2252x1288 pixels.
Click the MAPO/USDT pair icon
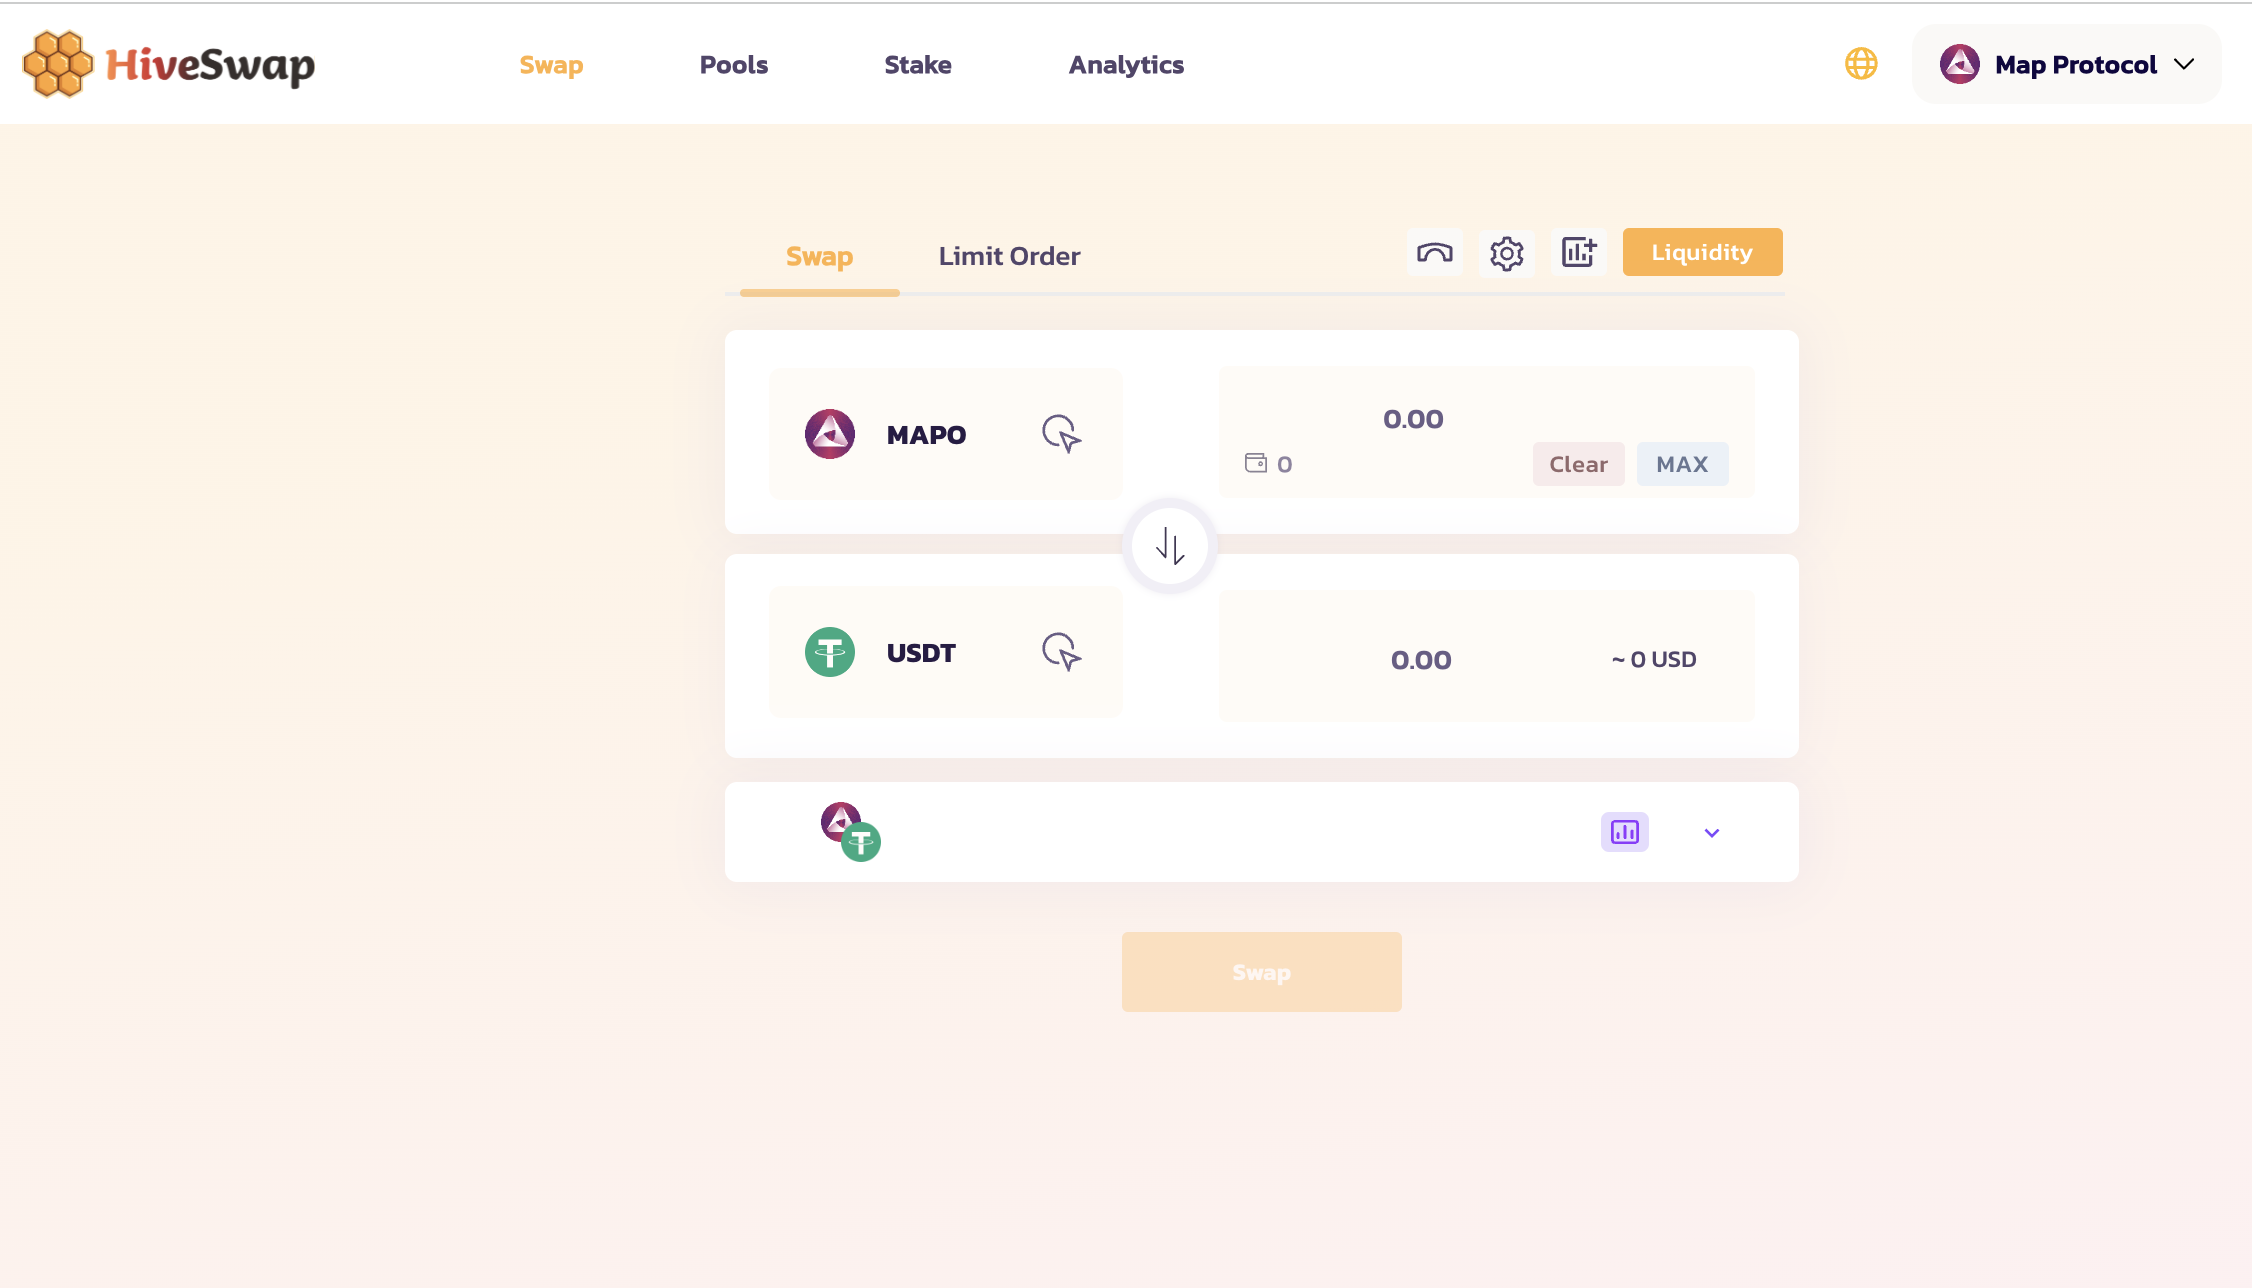pyautogui.click(x=850, y=831)
